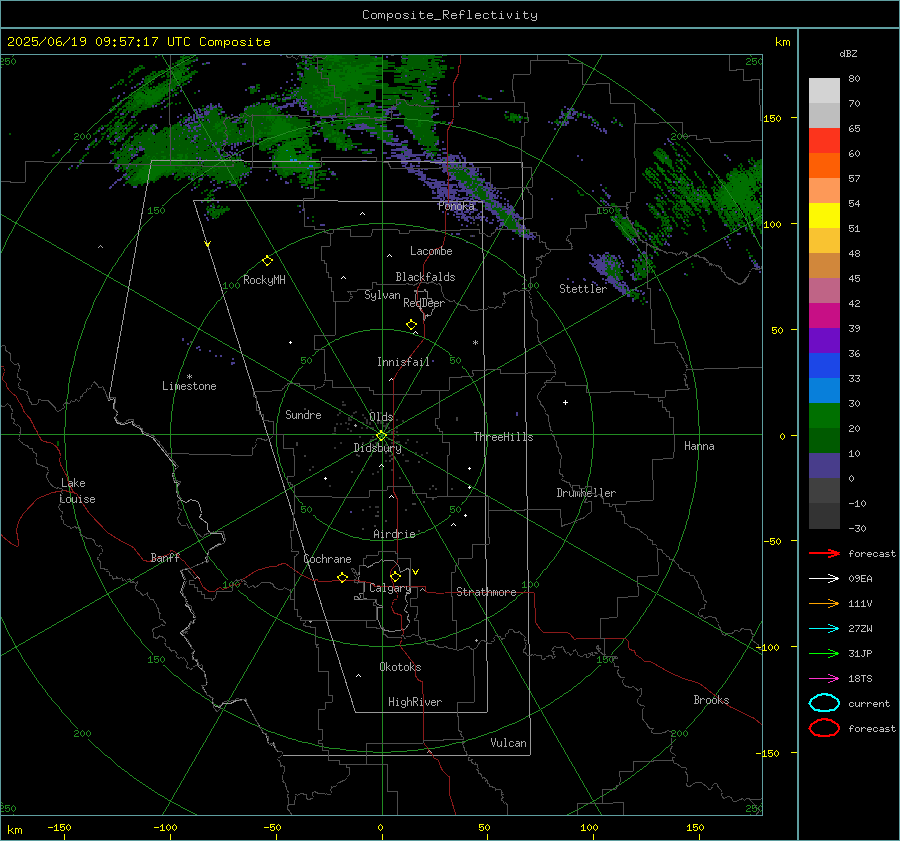Click the Lacombe town label

[x=431, y=251]
